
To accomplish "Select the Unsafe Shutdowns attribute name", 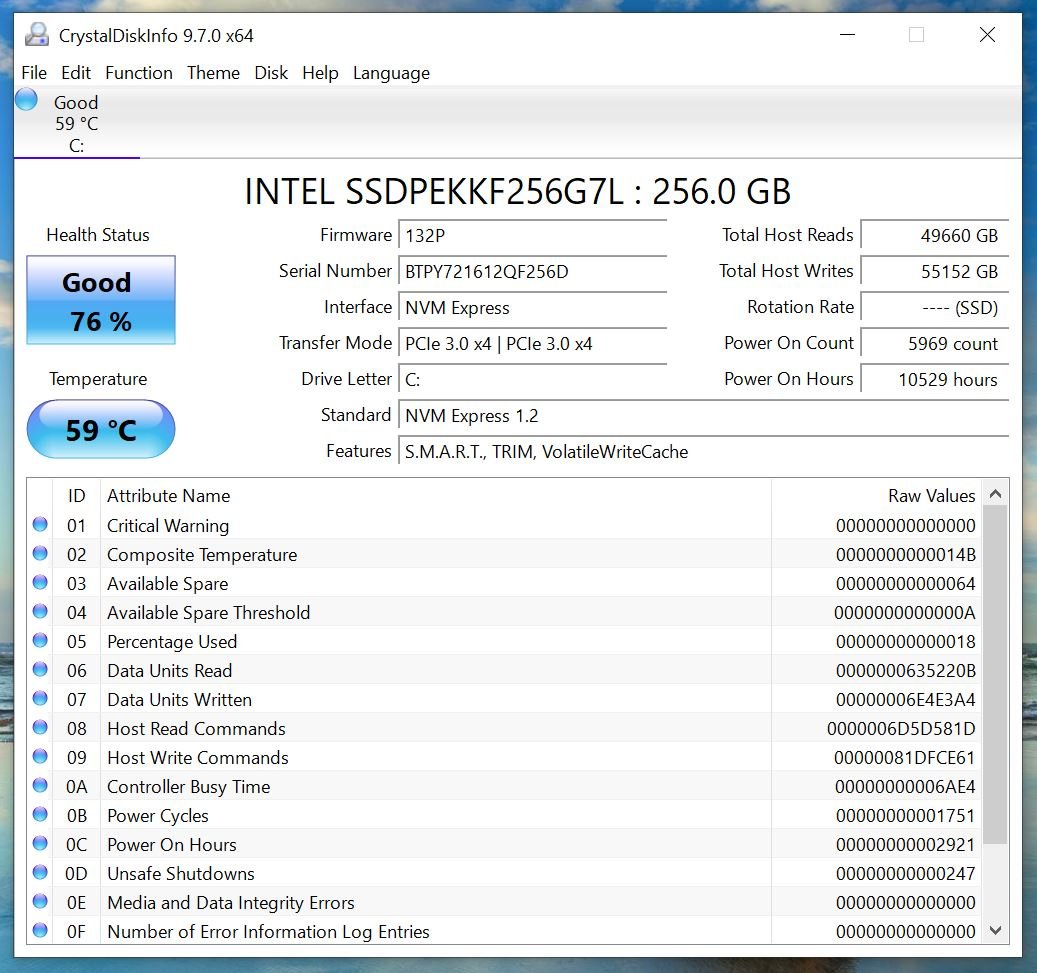I will tap(181, 874).
